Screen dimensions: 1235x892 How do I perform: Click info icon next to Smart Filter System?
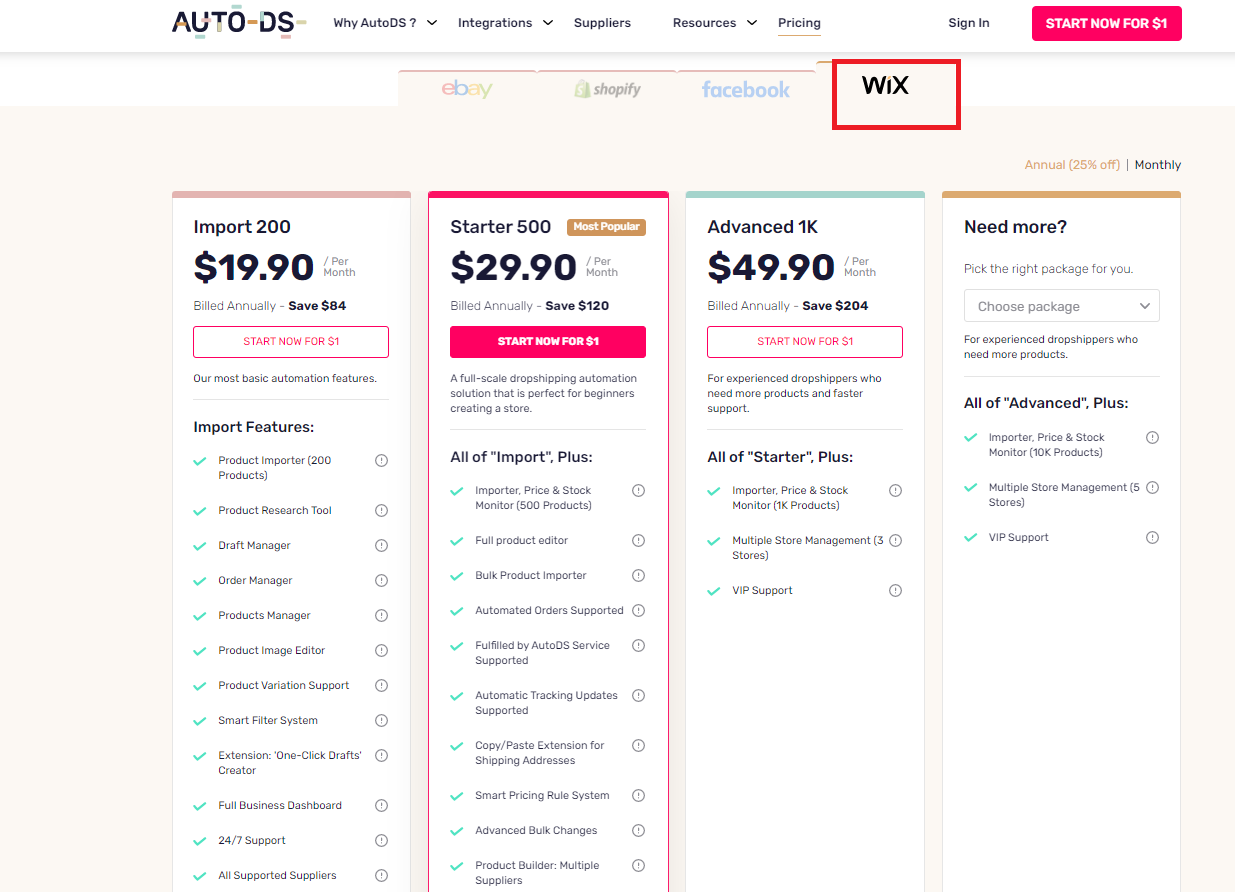click(x=381, y=720)
